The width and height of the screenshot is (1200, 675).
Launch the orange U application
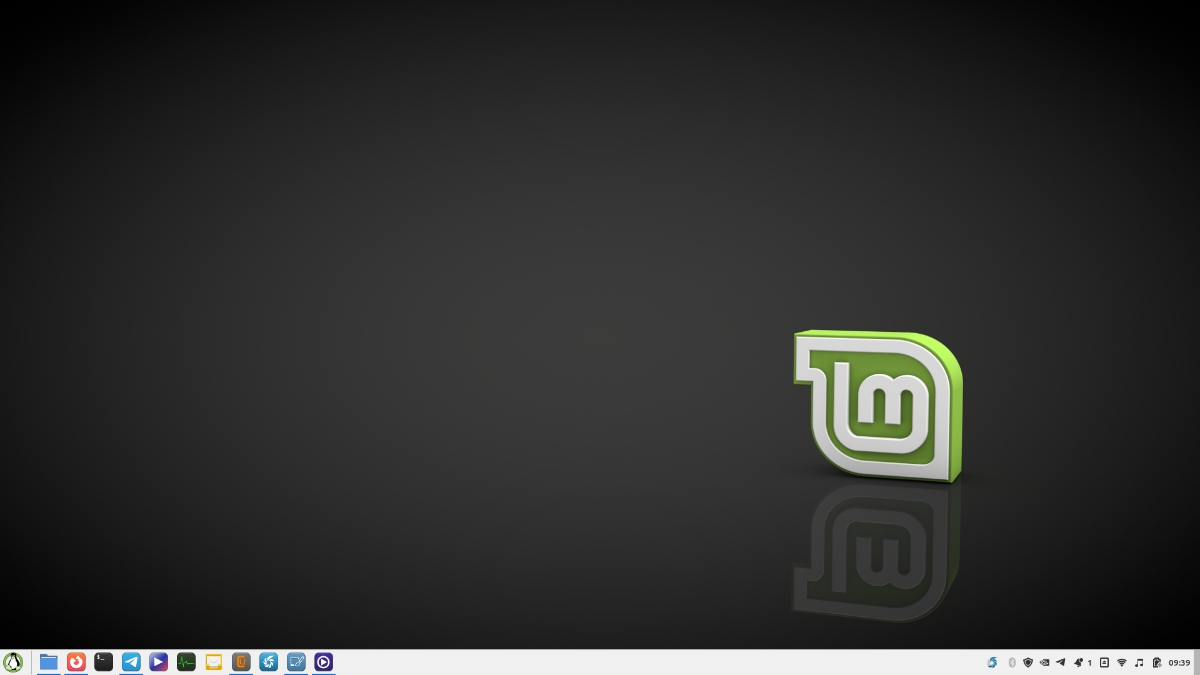(241, 661)
